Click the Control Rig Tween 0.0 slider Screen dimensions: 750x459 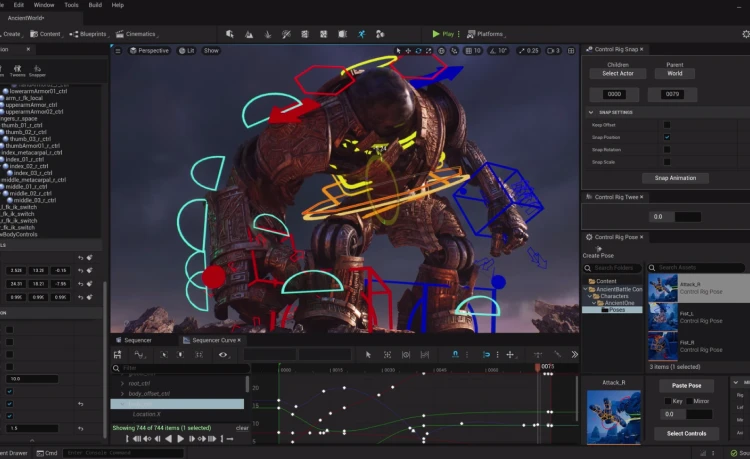675,217
